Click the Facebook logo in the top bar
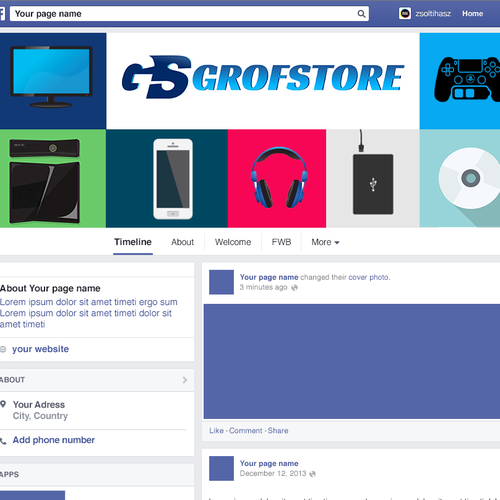 (x=2, y=14)
